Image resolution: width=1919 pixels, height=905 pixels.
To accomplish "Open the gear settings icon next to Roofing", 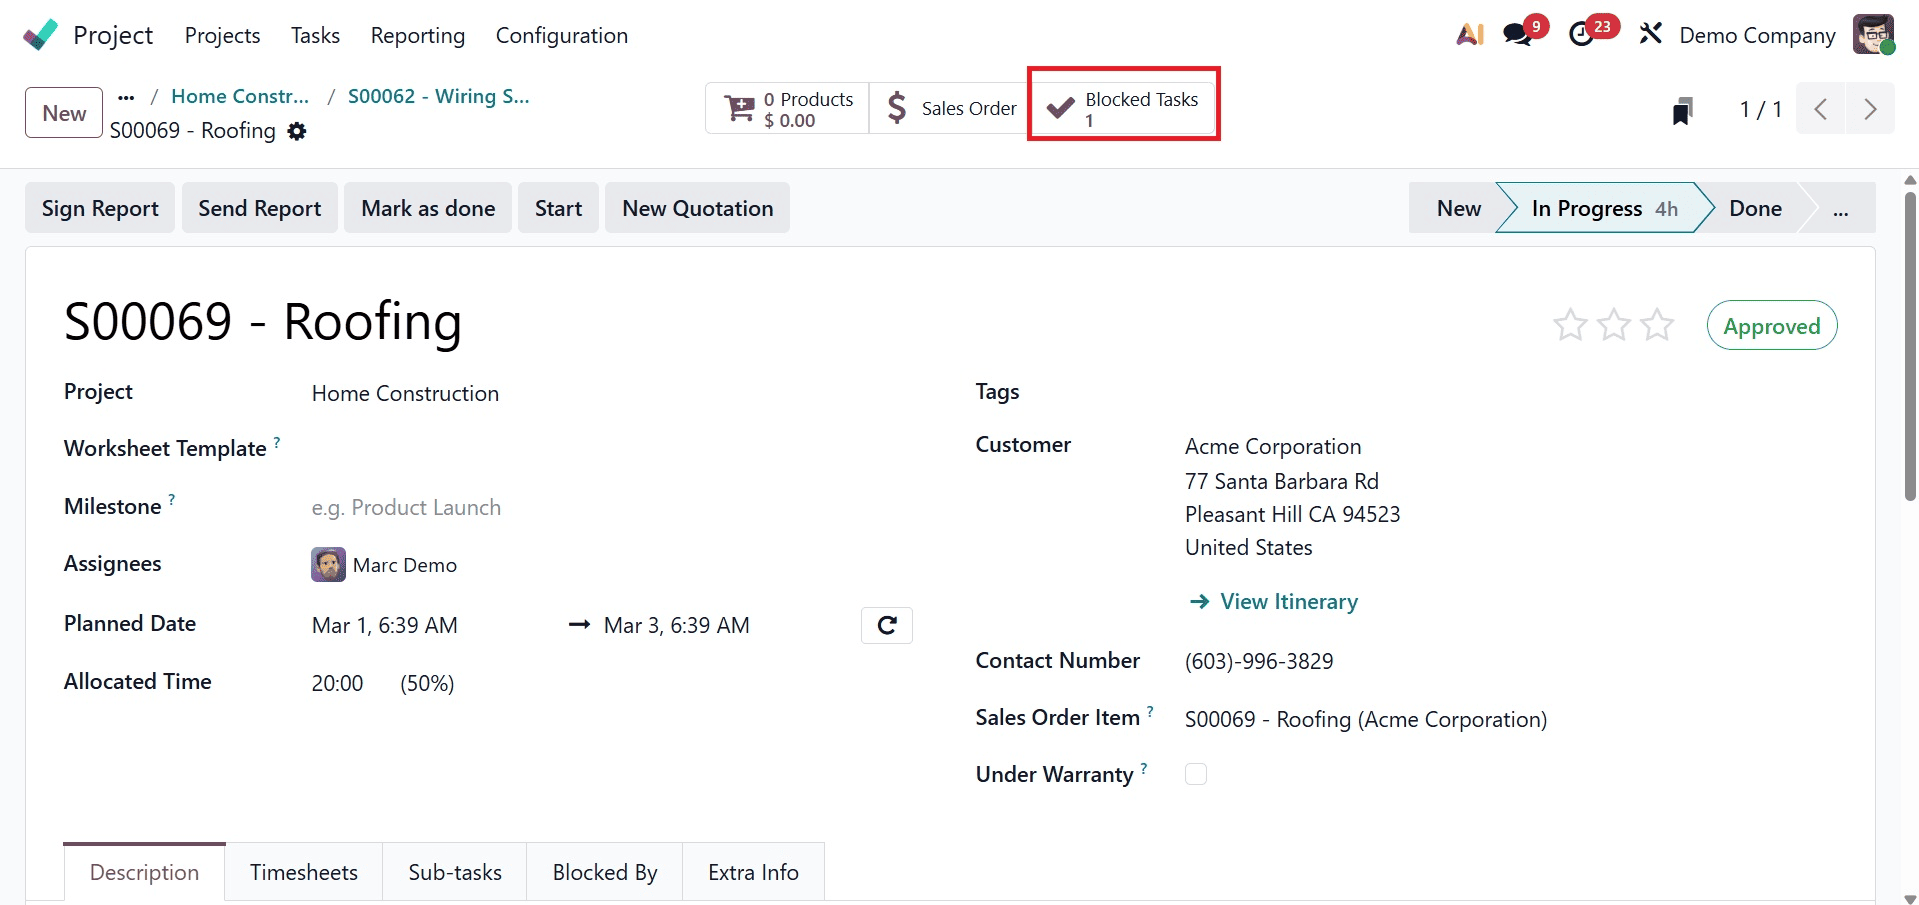I will pyautogui.click(x=296, y=131).
